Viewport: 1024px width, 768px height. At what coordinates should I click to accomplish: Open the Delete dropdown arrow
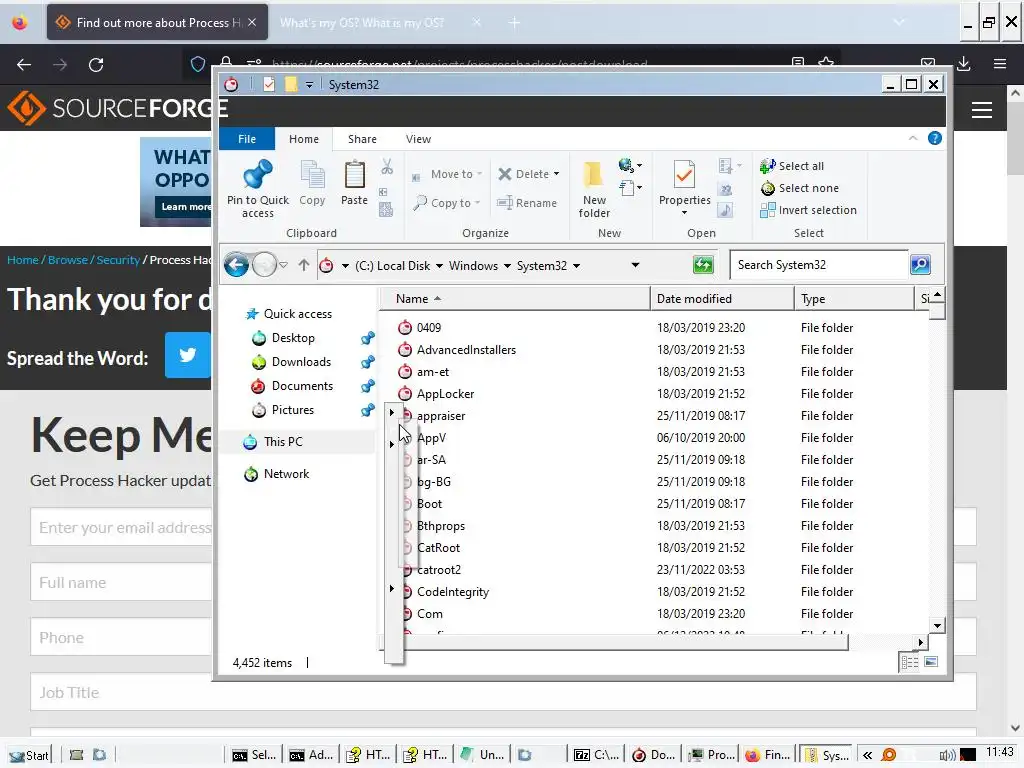click(556, 174)
